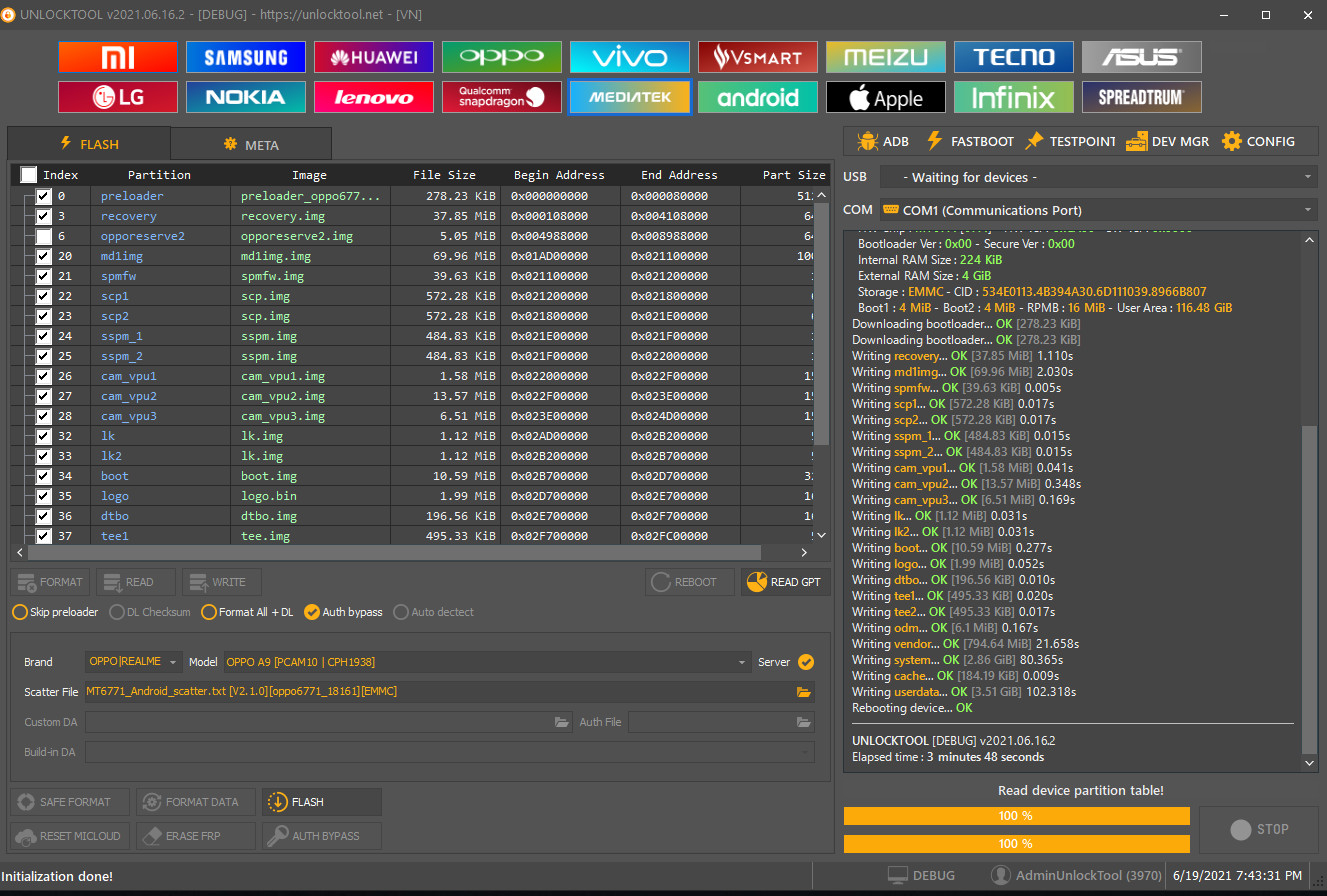The height and width of the screenshot is (896, 1327).
Task: Select the Xiaomi MI brand icon
Action: click(118, 57)
